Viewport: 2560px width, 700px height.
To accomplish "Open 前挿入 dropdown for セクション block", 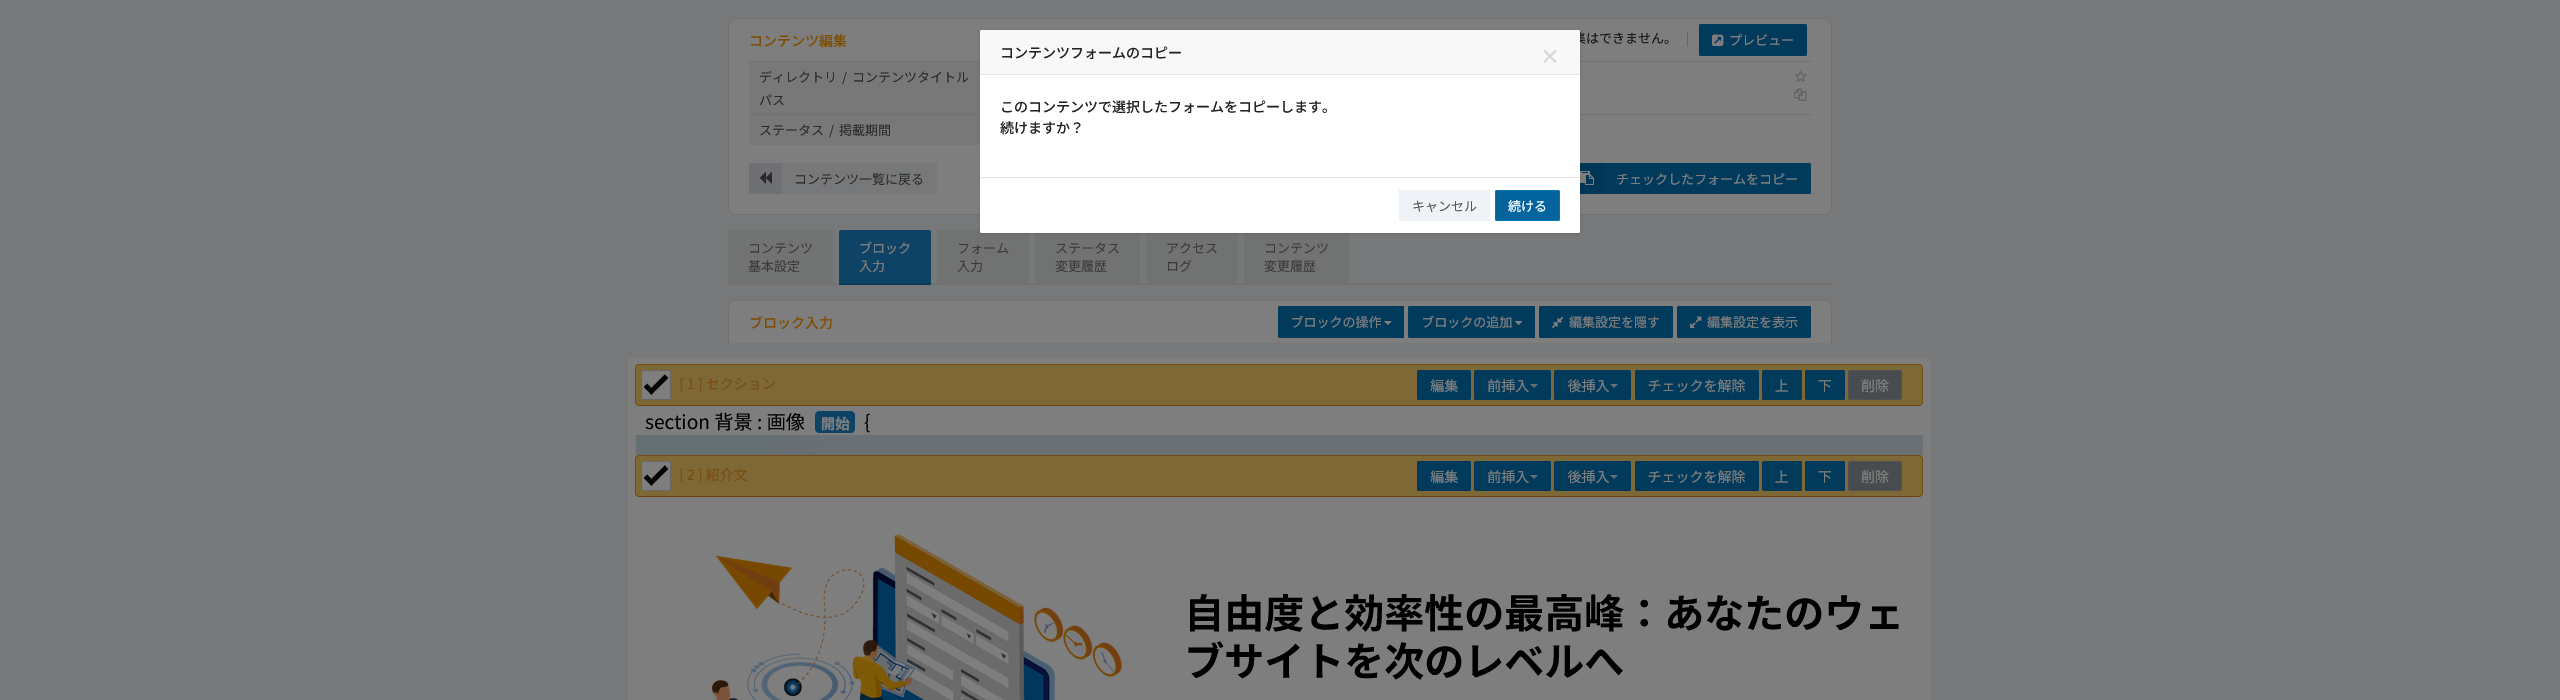I will click(x=1512, y=386).
